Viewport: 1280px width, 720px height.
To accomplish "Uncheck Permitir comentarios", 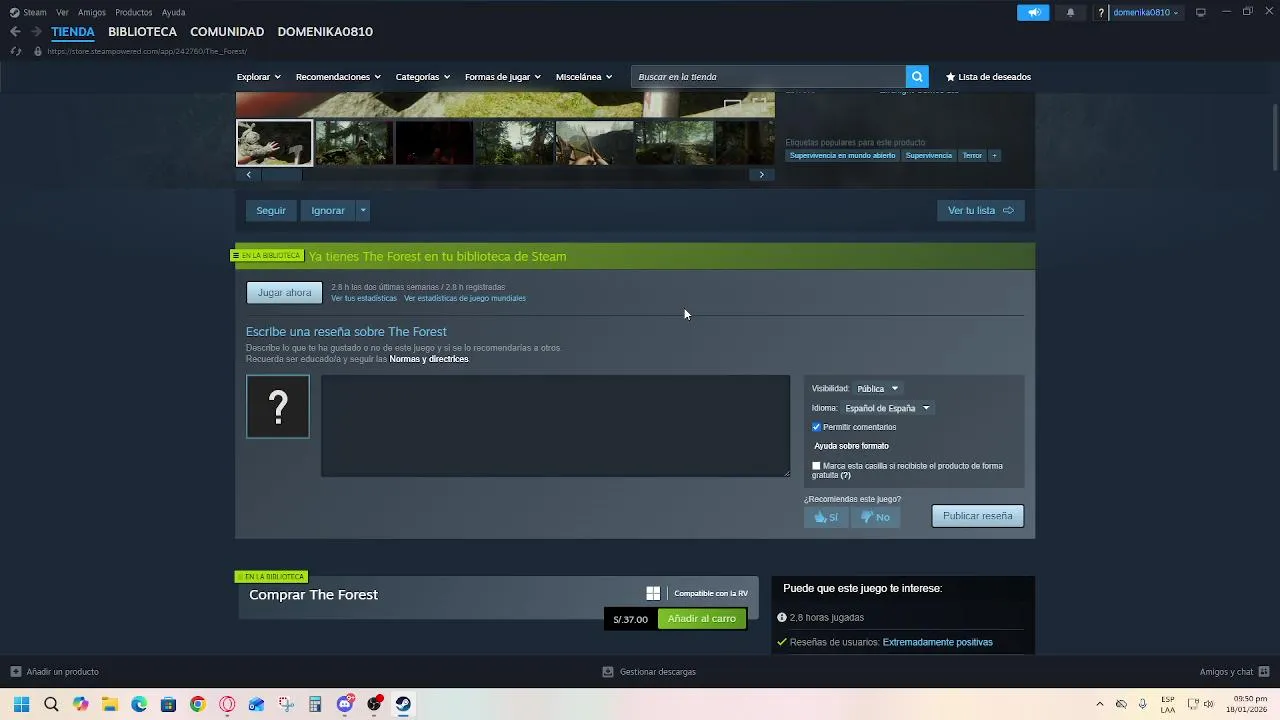I will point(816,427).
